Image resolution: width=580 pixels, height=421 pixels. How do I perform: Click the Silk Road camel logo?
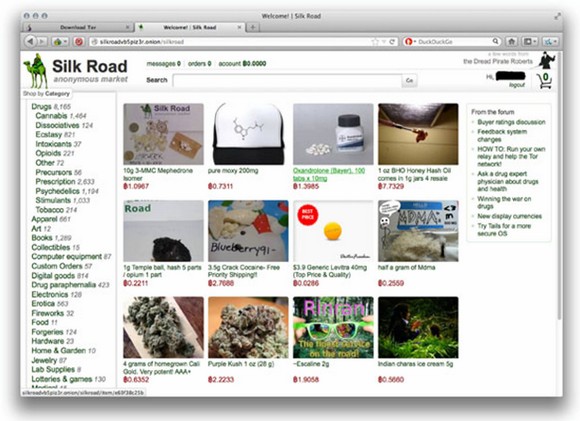tap(36, 70)
